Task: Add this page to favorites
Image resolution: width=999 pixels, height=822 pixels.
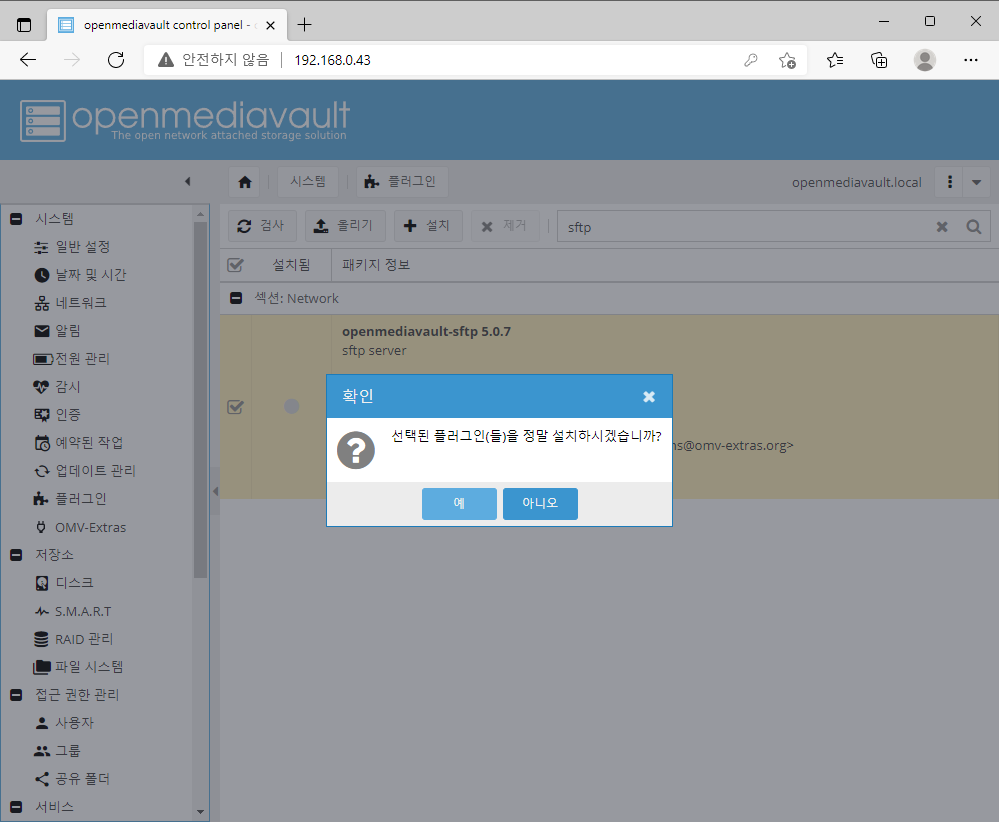Action: tap(787, 60)
